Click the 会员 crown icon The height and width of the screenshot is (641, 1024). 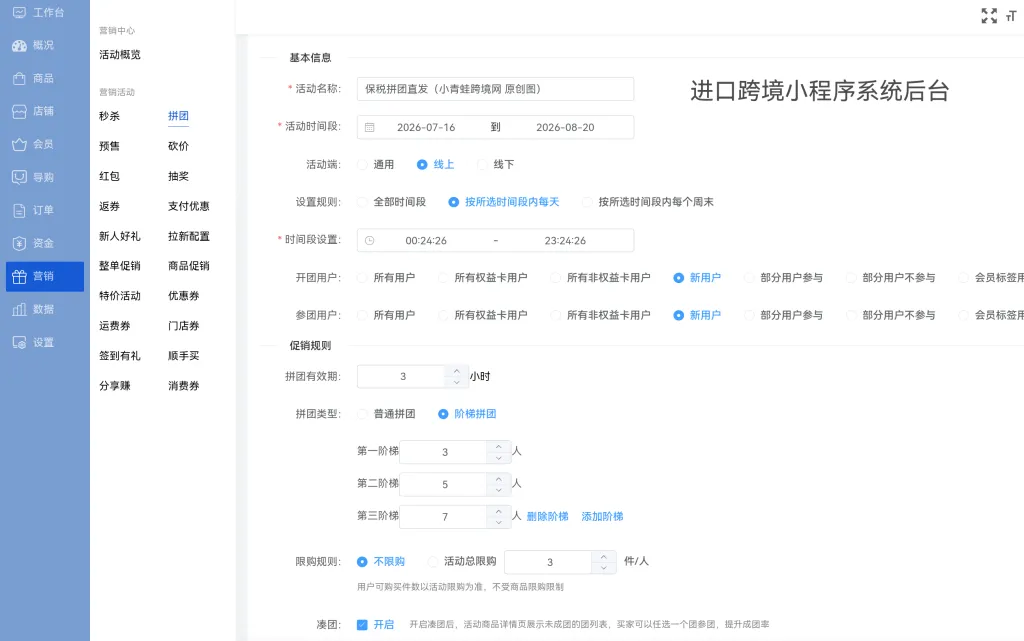(x=20, y=144)
